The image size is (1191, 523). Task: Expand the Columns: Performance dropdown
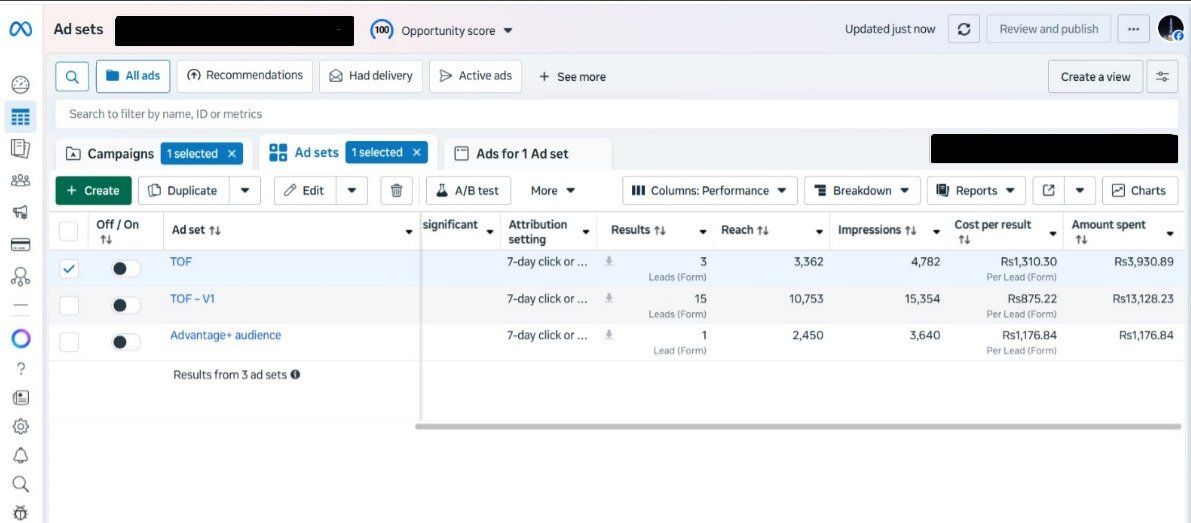[x=710, y=190]
